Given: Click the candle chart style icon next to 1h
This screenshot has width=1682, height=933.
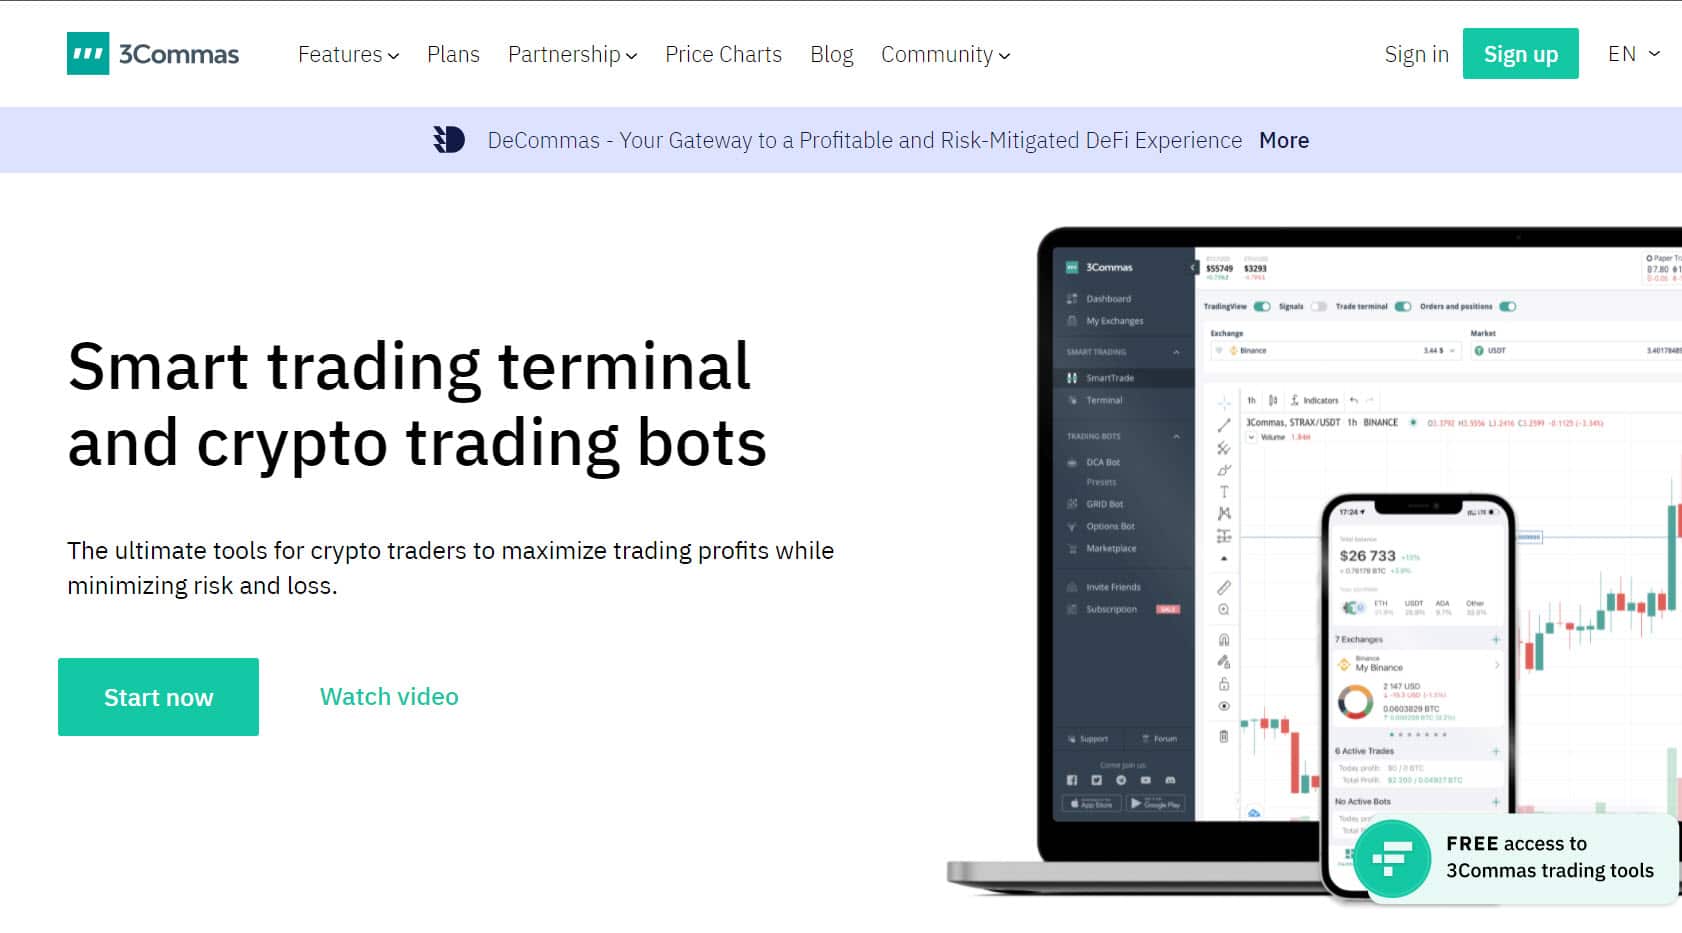Looking at the screenshot, I should pos(1273,400).
